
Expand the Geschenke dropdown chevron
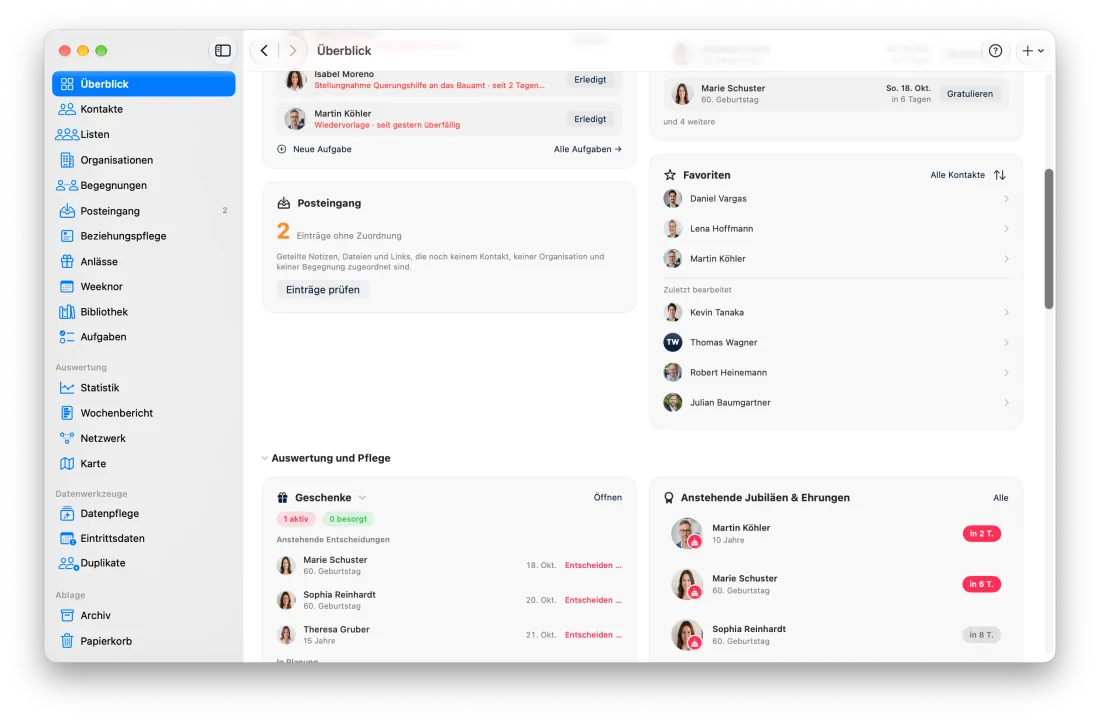click(x=363, y=498)
